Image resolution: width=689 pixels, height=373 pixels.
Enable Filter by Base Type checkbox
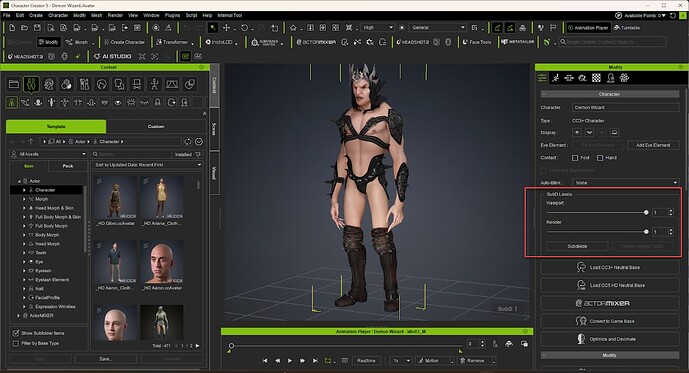point(16,343)
